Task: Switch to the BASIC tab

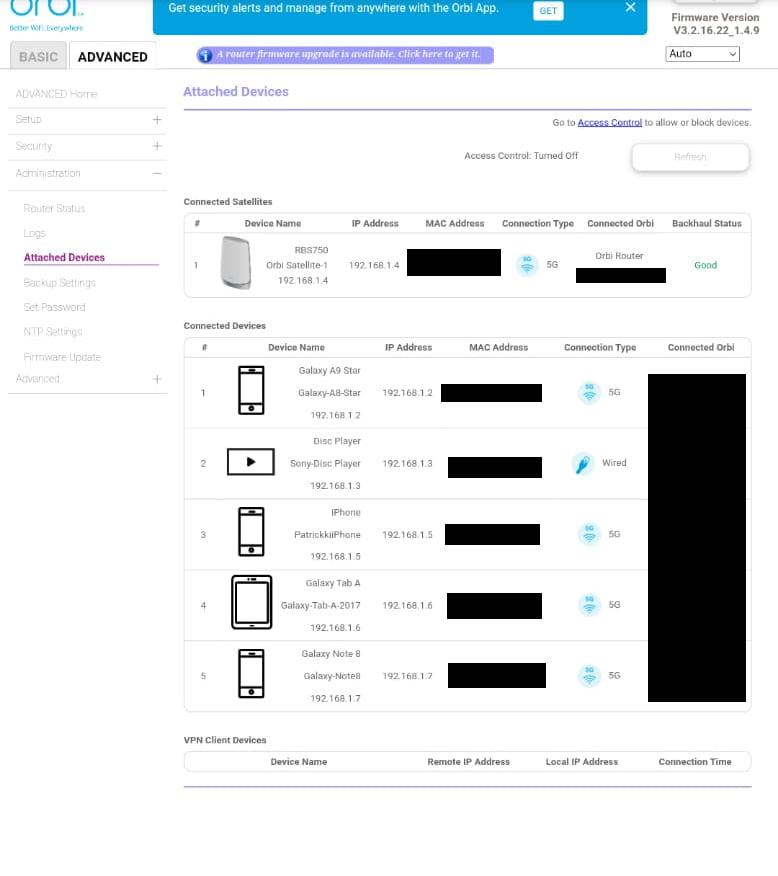Action: [39, 56]
